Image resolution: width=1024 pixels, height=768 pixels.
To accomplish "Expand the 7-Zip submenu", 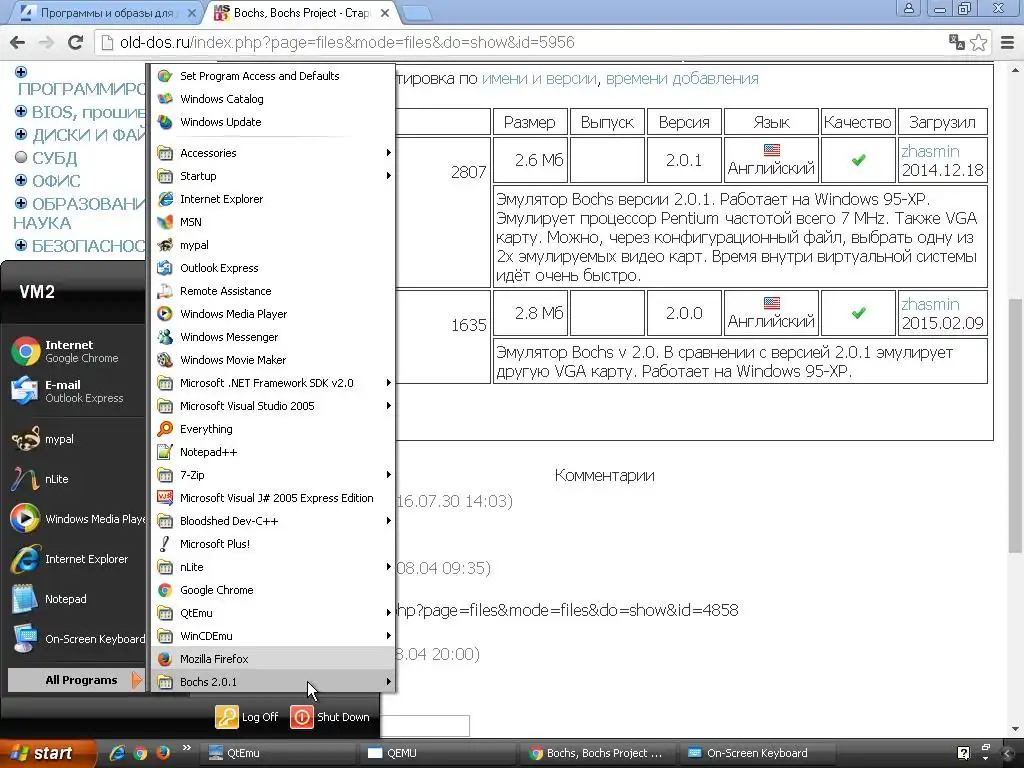I will (x=273, y=475).
